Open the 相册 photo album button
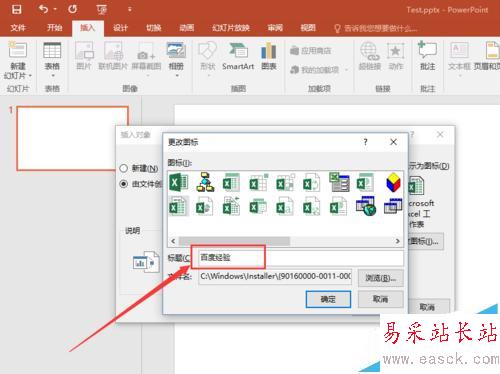This screenshot has width=500, height=374. (176, 59)
